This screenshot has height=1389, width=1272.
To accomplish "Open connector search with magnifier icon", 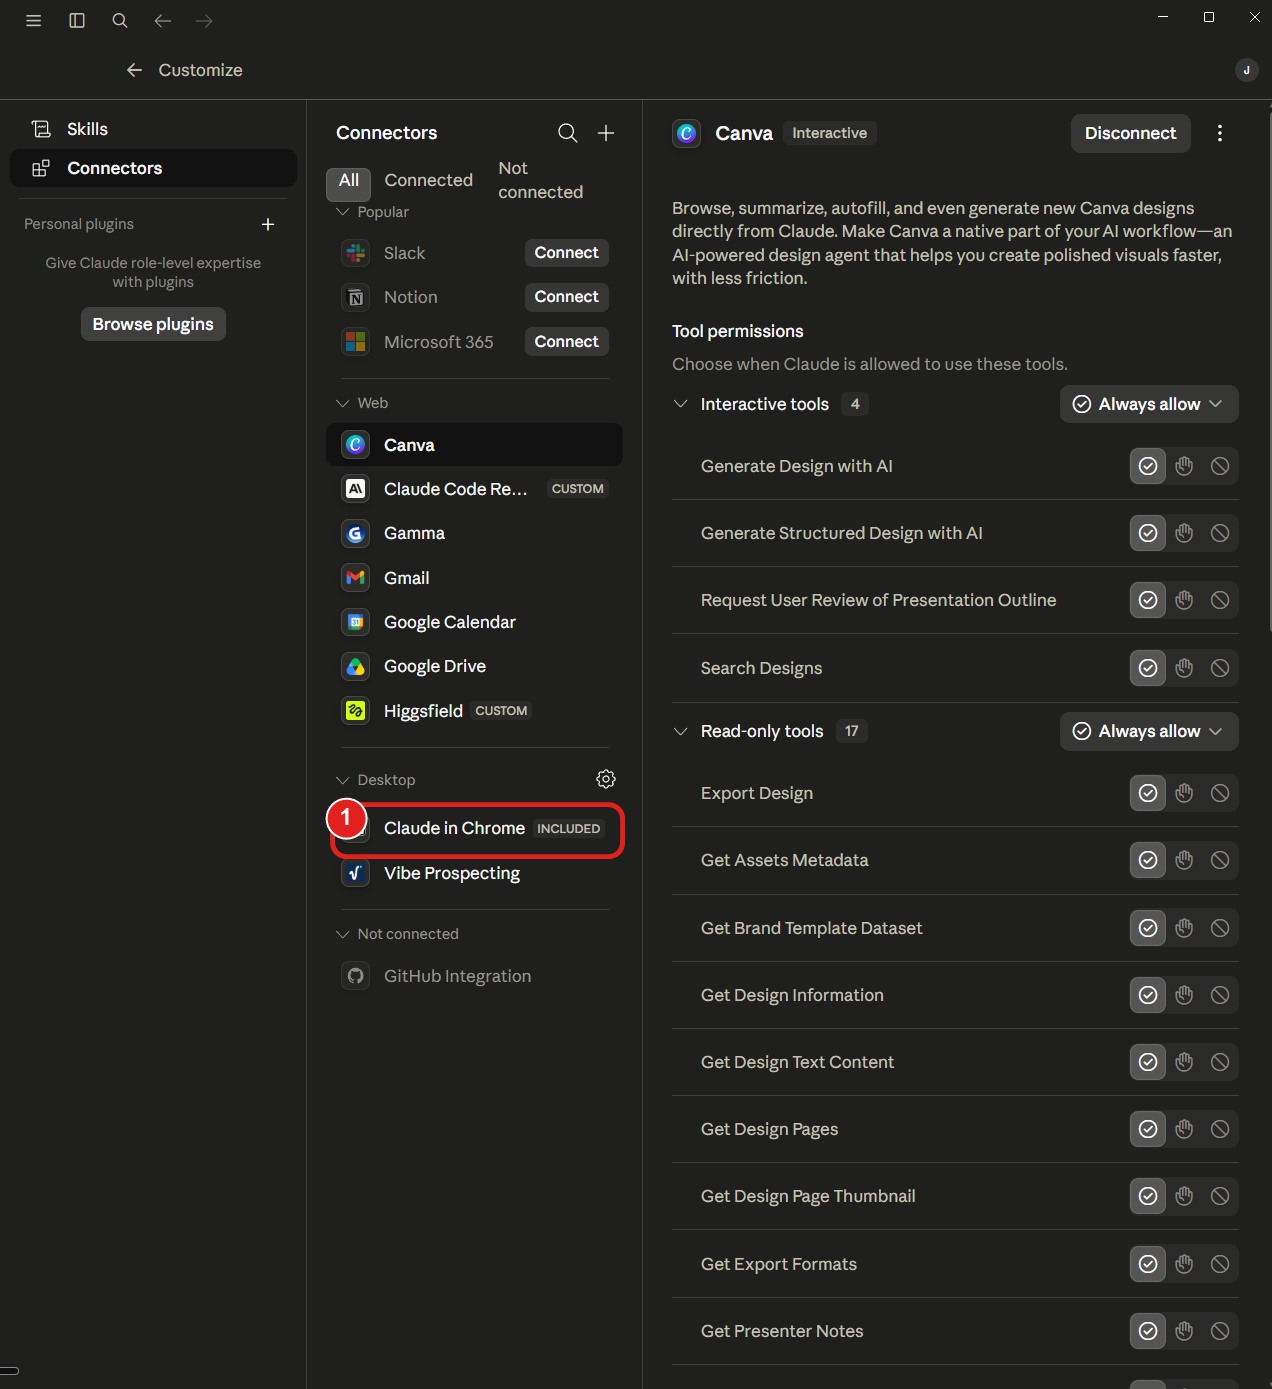I will [567, 133].
